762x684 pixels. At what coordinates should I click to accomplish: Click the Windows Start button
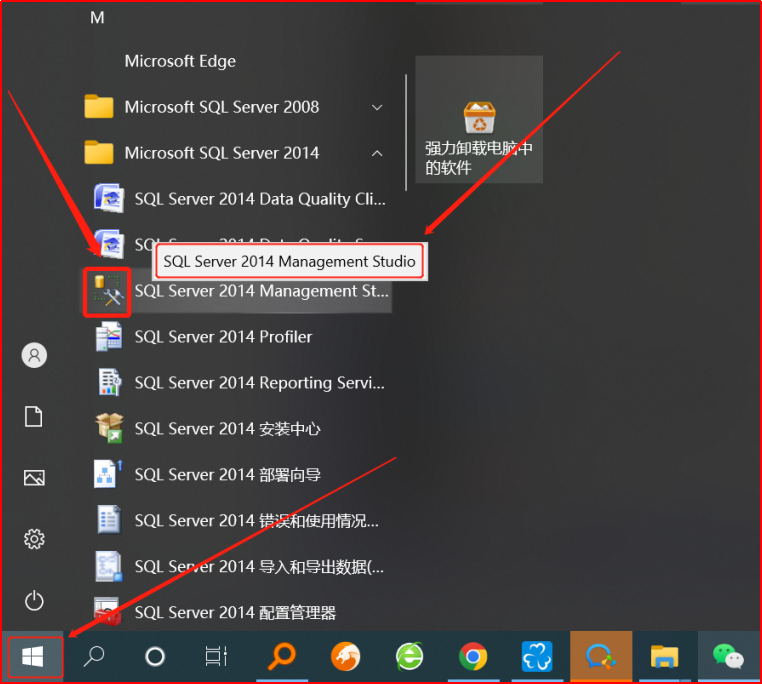pos(33,656)
